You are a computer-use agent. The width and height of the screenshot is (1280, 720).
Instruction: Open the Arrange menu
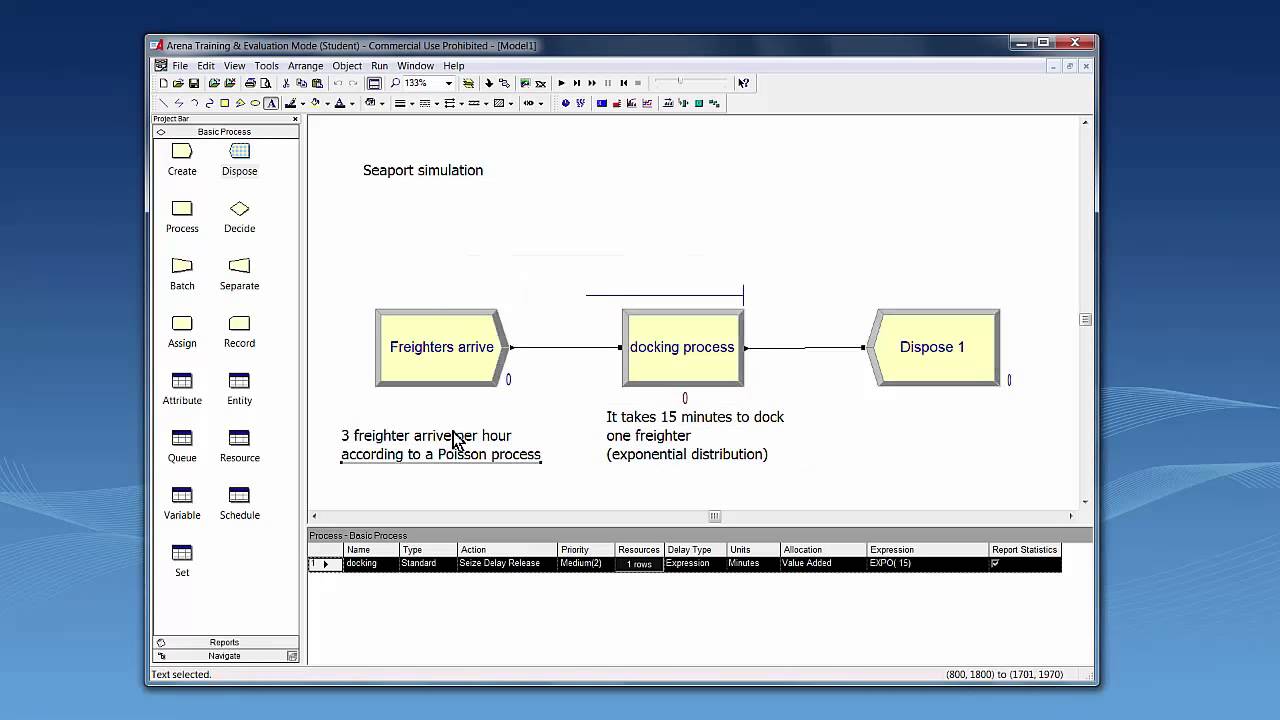click(x=306, y=66)
